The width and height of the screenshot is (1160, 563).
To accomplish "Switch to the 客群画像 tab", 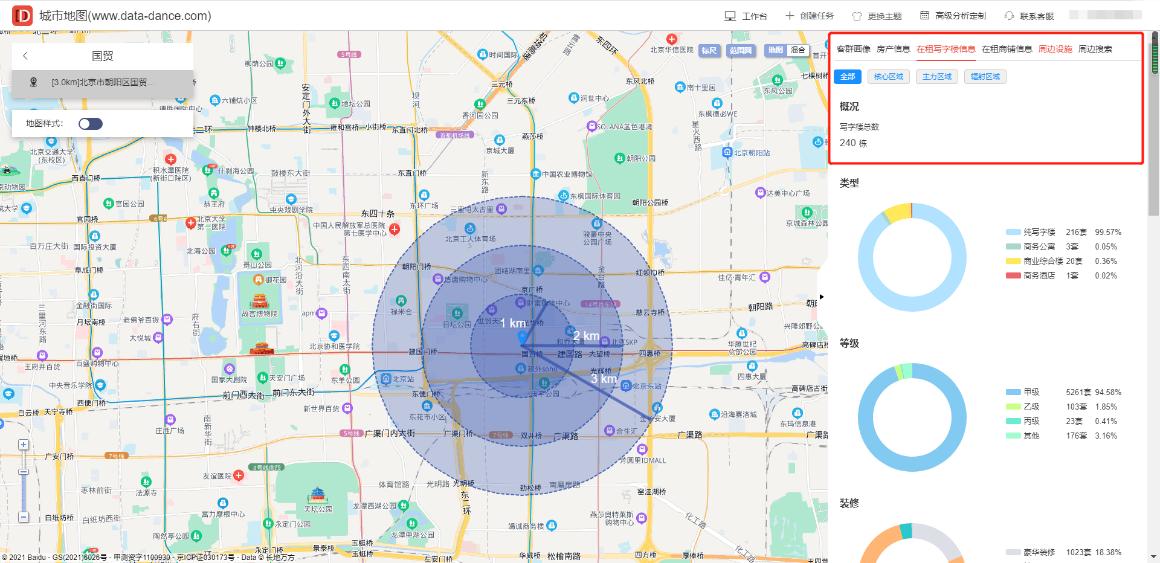I will coord(853,48).
